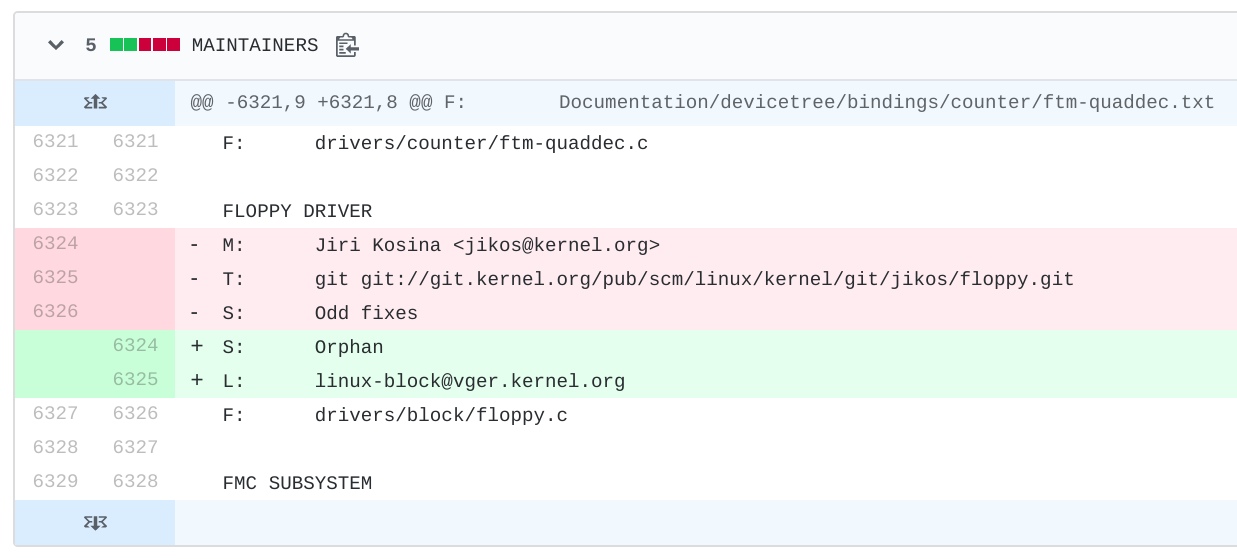Viewport: 1237px width, 559px height.
Task: Click new line number 6324 for Orphan
Action: [135, 346]
